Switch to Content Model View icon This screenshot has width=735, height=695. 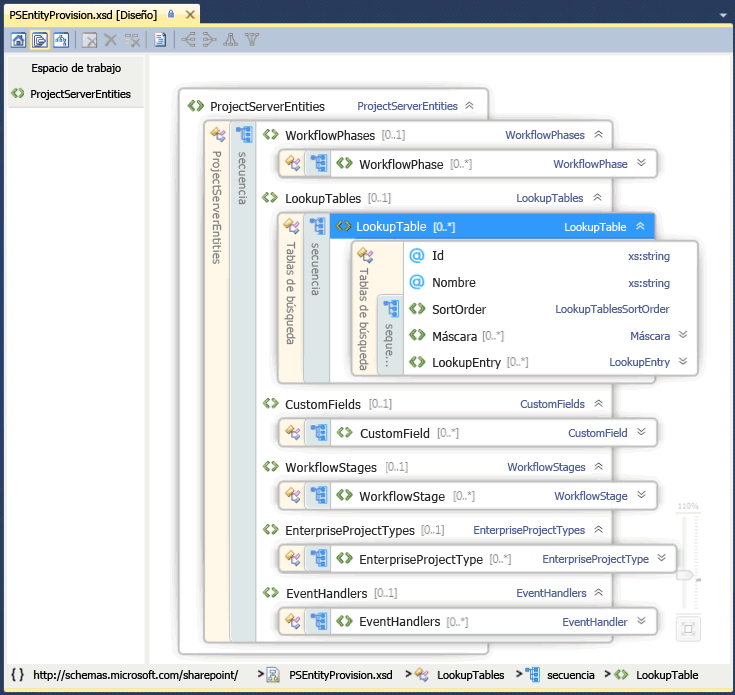click(x=40, y=40)
